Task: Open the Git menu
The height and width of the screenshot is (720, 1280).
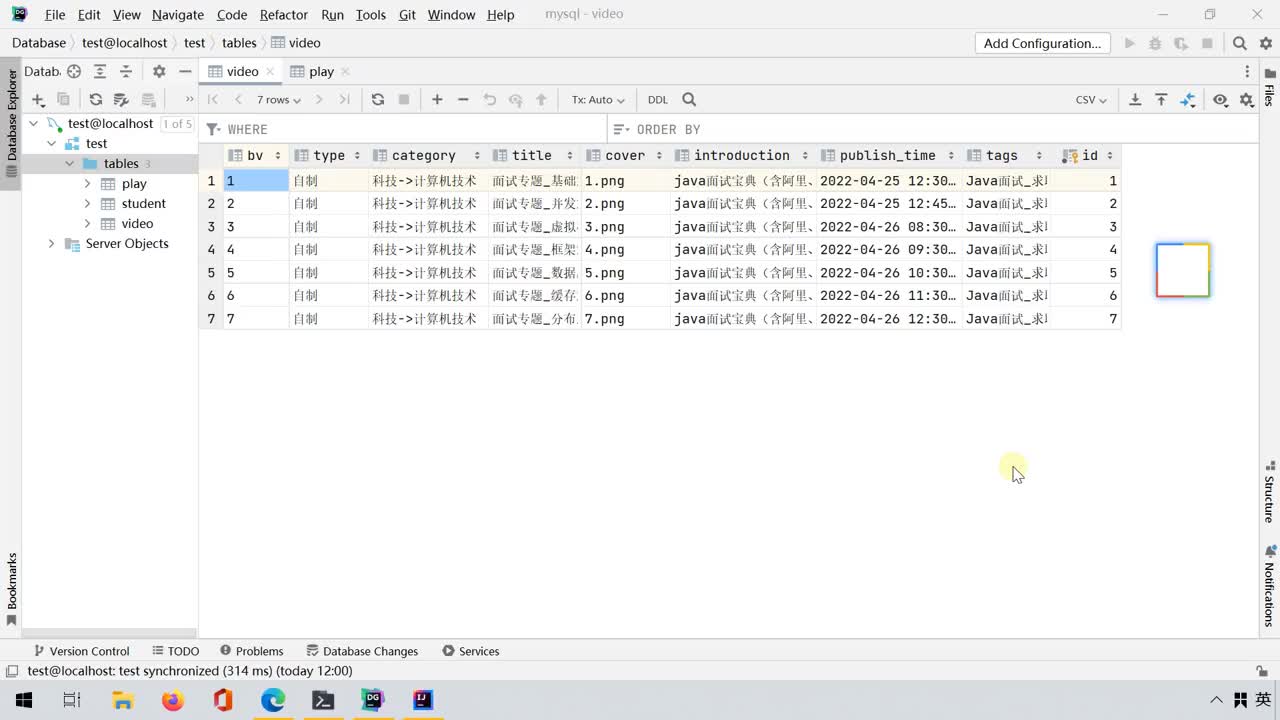Action: (407, 15)
